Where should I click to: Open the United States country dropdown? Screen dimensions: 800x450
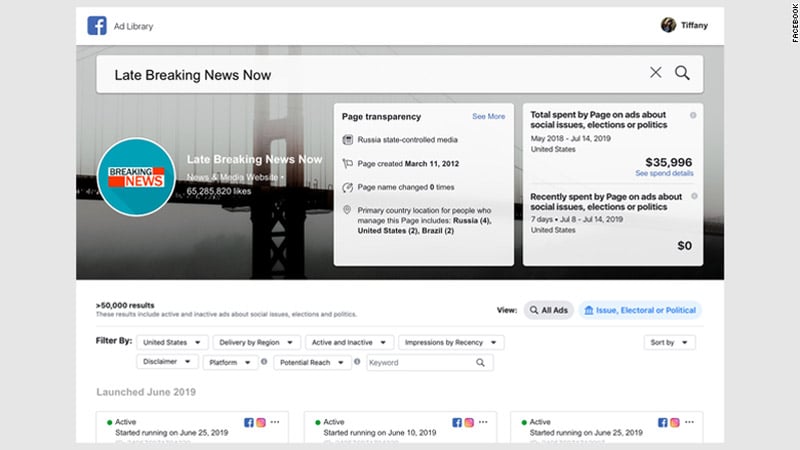pos(172,343)
